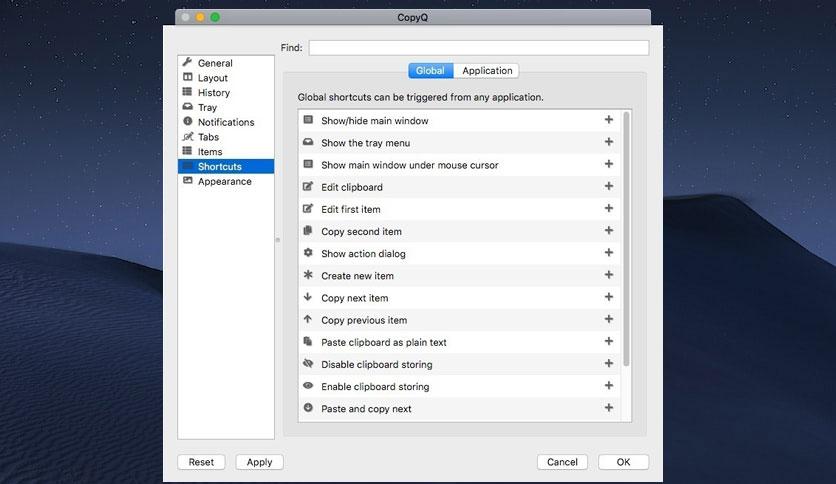Add shortcut for Paste and copy next
836x484 pixels.
point(608,408)
